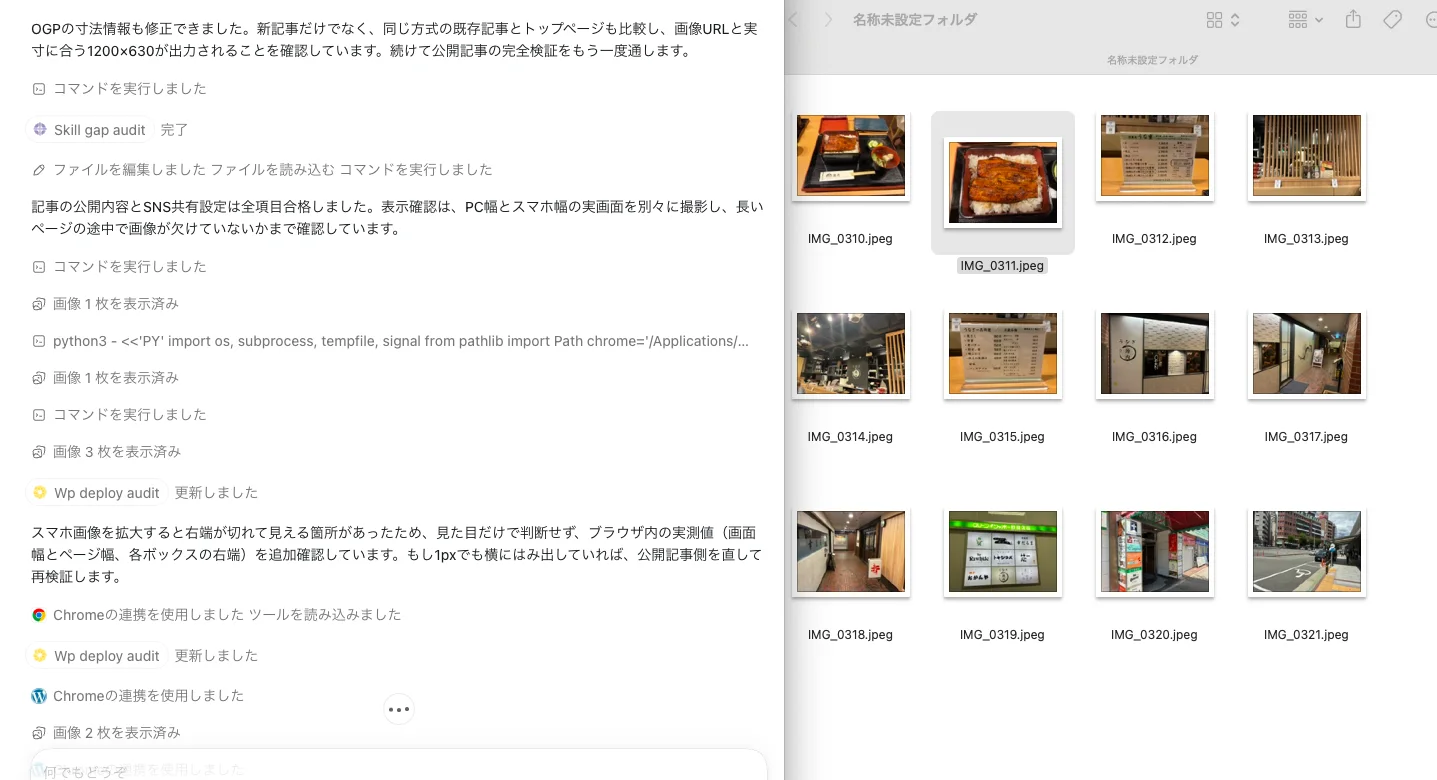Select the IMG_0316.jpeg thumbnail
1437x780 pixels.
pos(1154,354)
